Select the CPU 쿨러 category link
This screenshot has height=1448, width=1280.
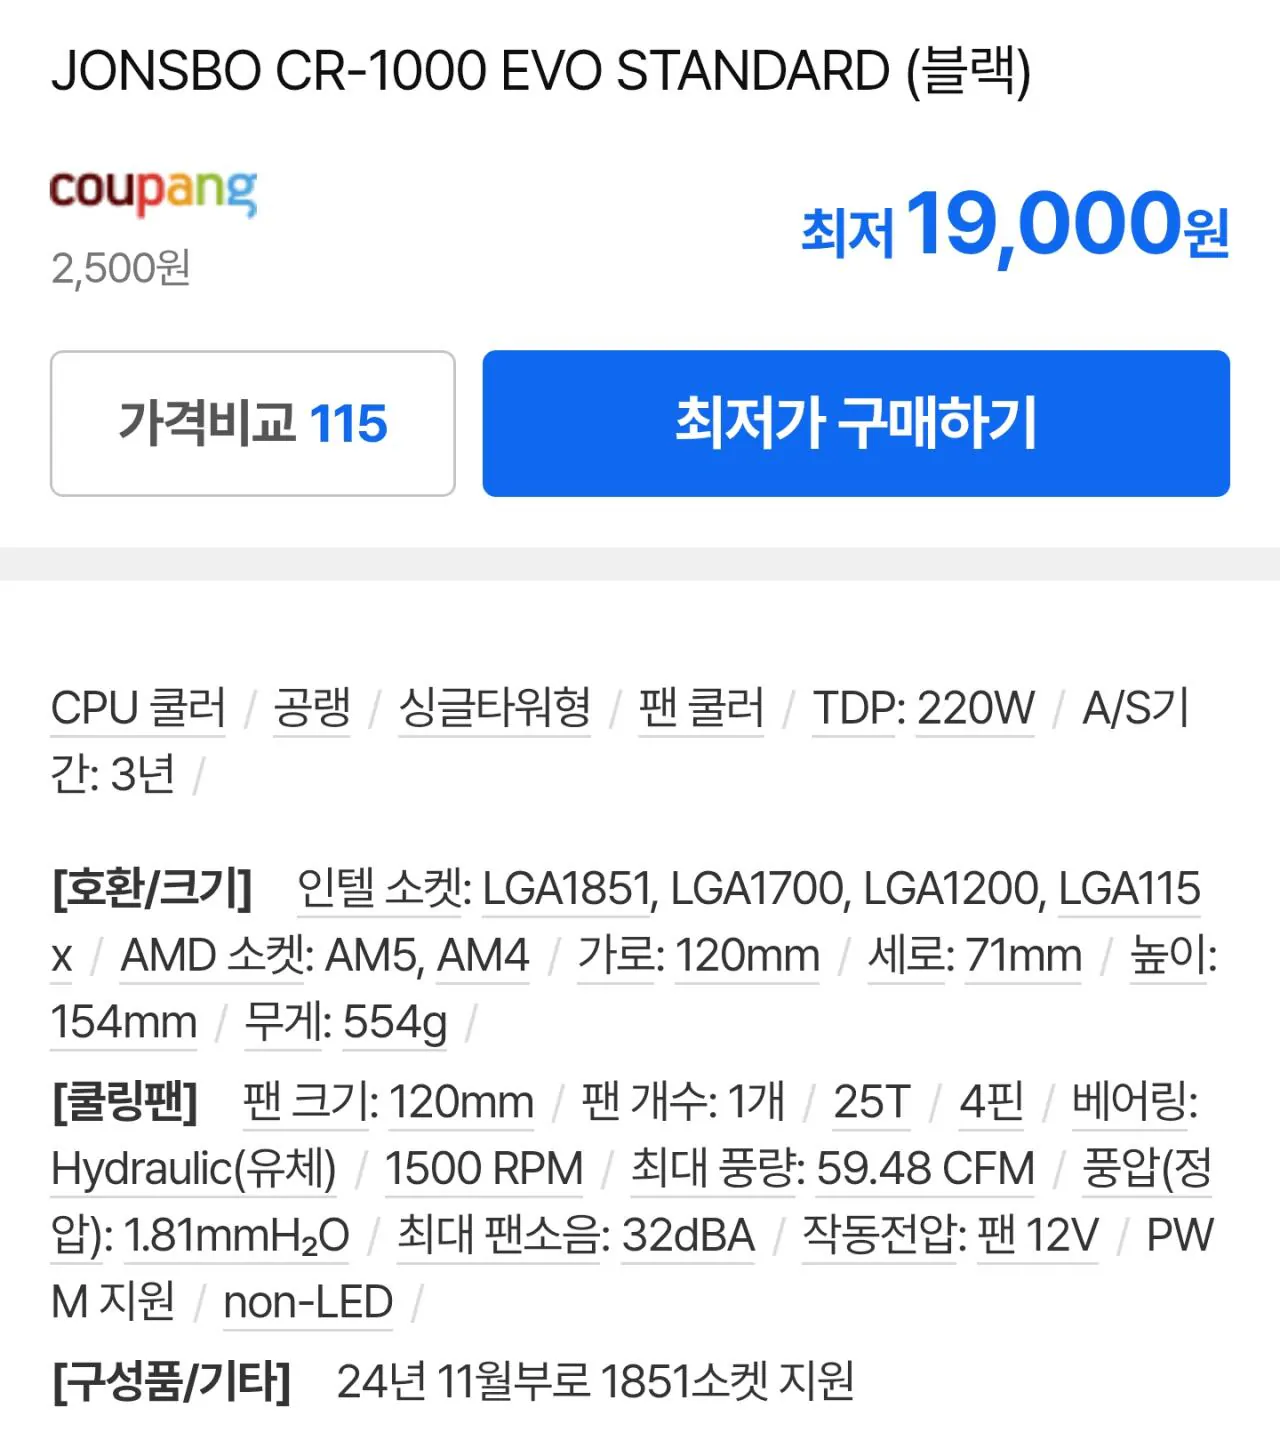pos(138,708)
